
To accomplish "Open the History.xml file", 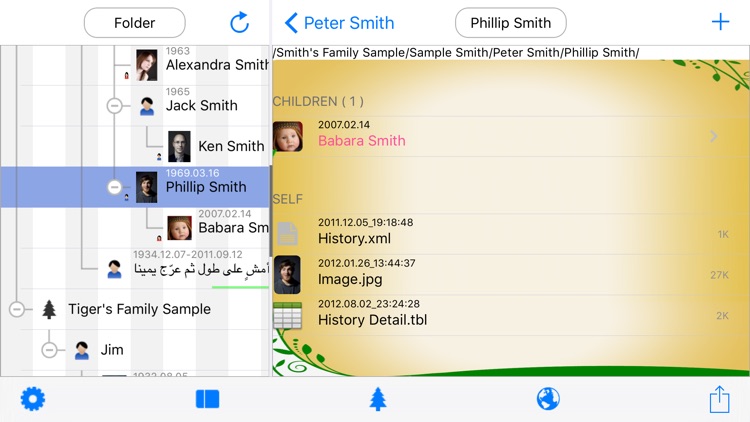I will [x=510, y=234].
